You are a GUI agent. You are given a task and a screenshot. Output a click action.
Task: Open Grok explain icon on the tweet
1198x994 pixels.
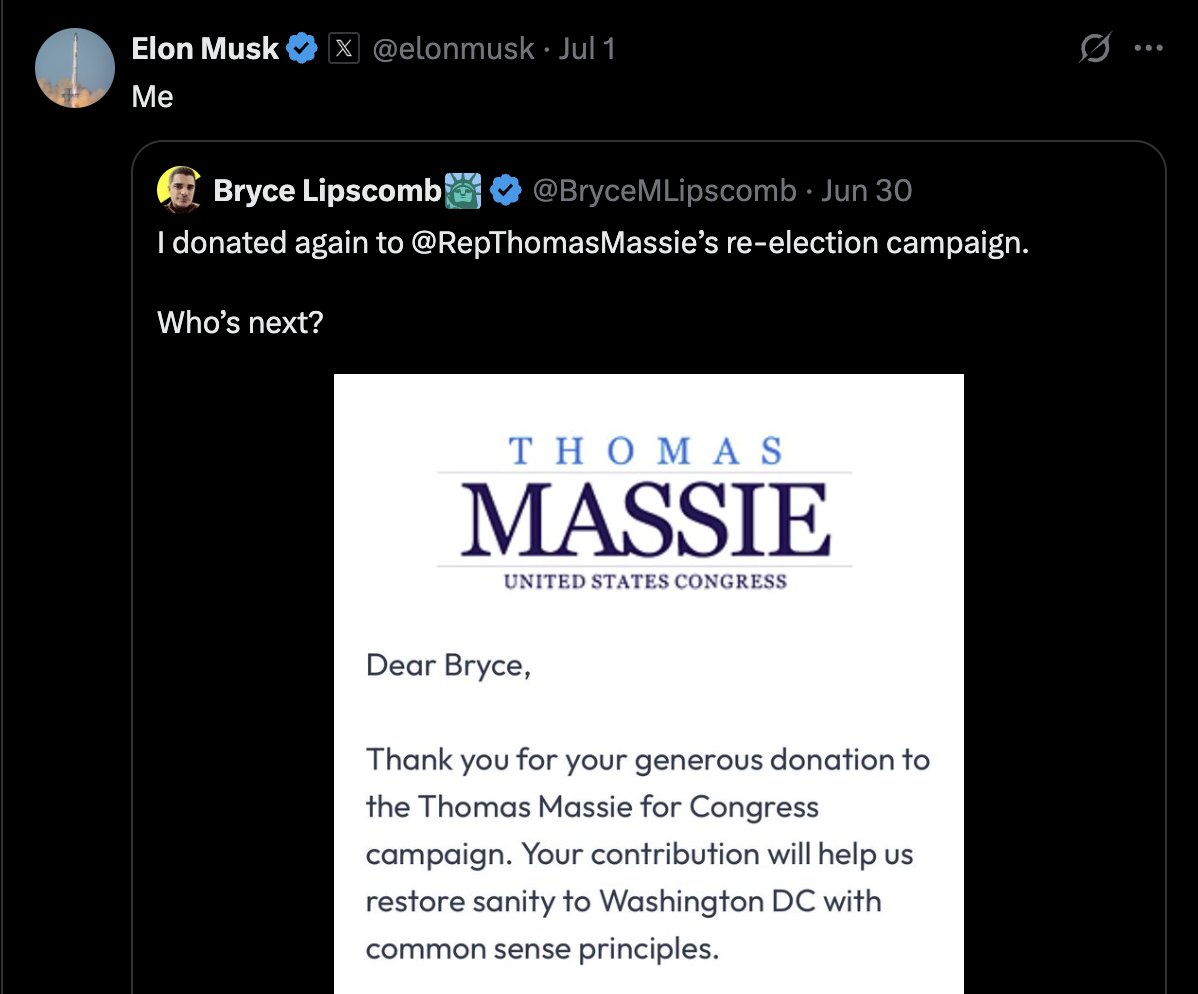pyautogui.click(x=1095, y=48)
